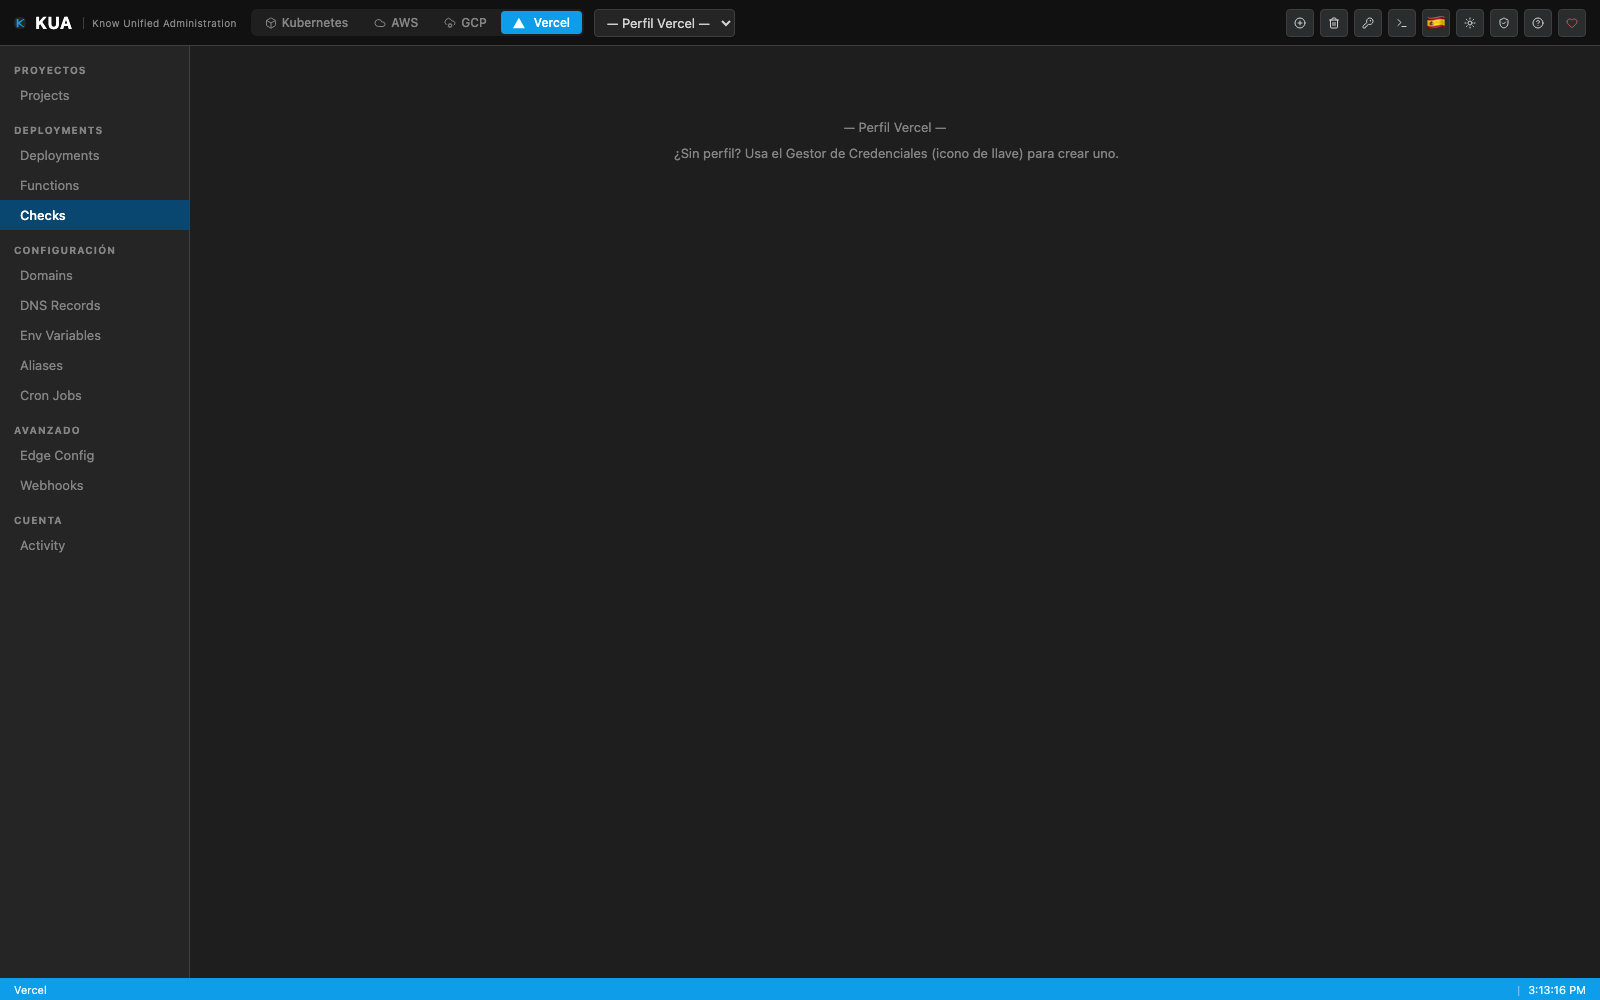Toggle light theme with the sun icon
Image resolution: width=1600 pixels, height=1000 pixels.
[1470, 23]
